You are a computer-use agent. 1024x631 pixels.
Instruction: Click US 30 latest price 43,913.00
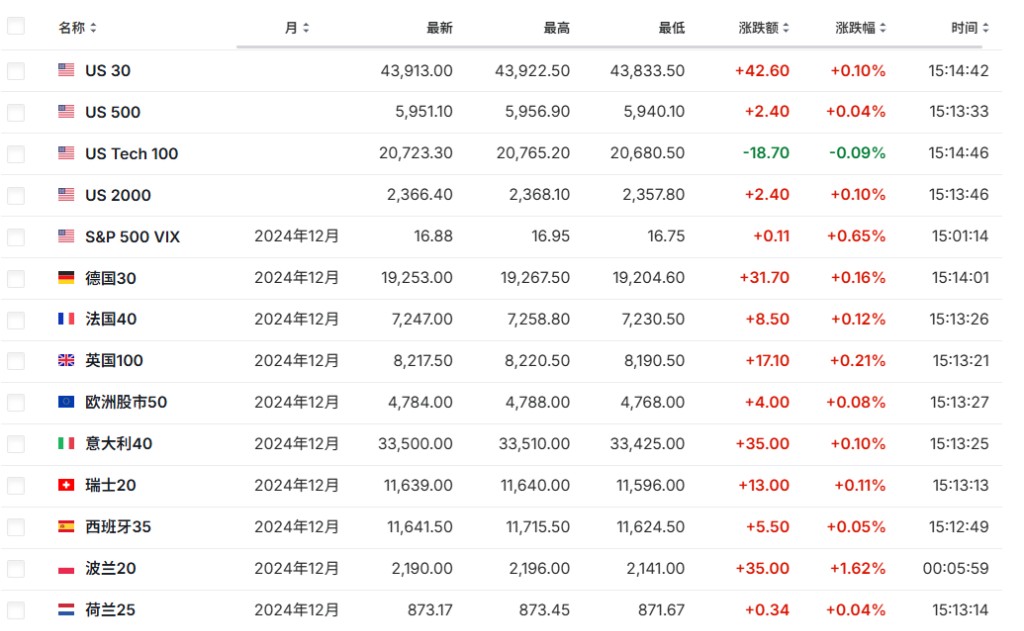point(417,71)
